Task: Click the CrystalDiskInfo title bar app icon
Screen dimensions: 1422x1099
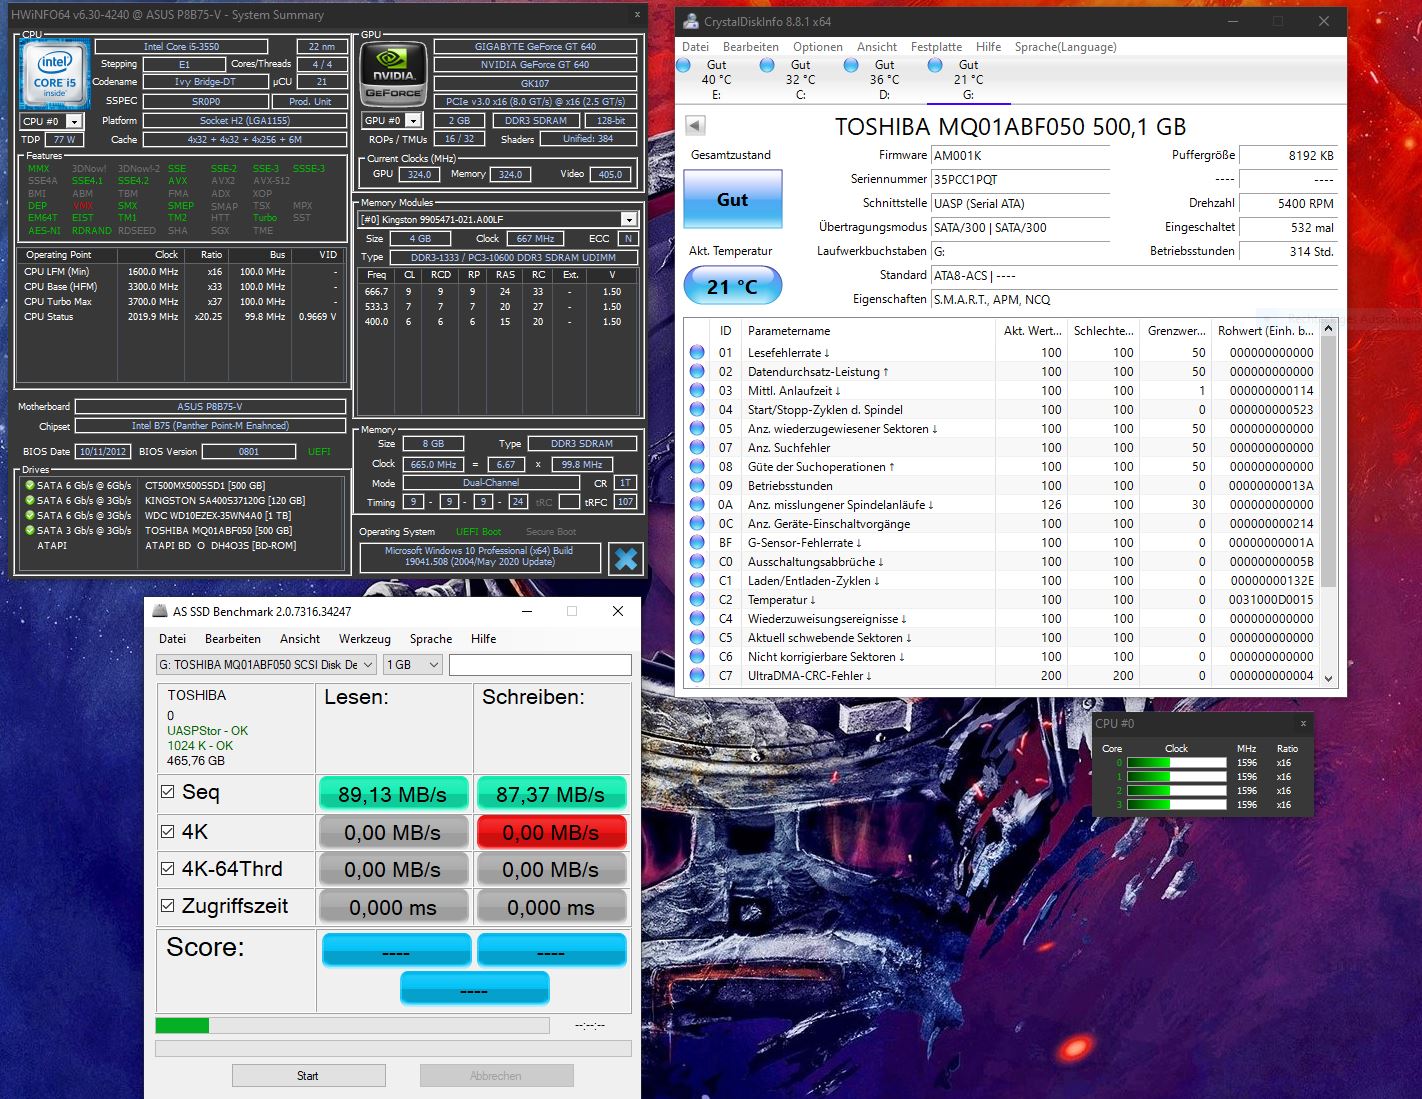Action: click(690, 21)
